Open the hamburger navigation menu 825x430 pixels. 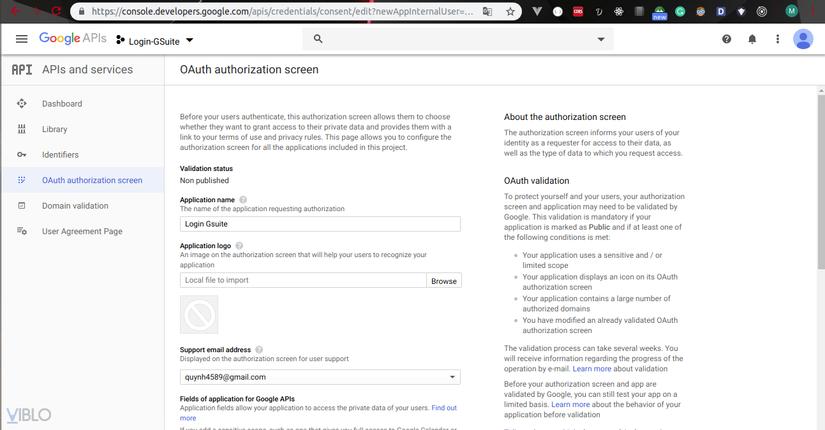click(21, 39)
